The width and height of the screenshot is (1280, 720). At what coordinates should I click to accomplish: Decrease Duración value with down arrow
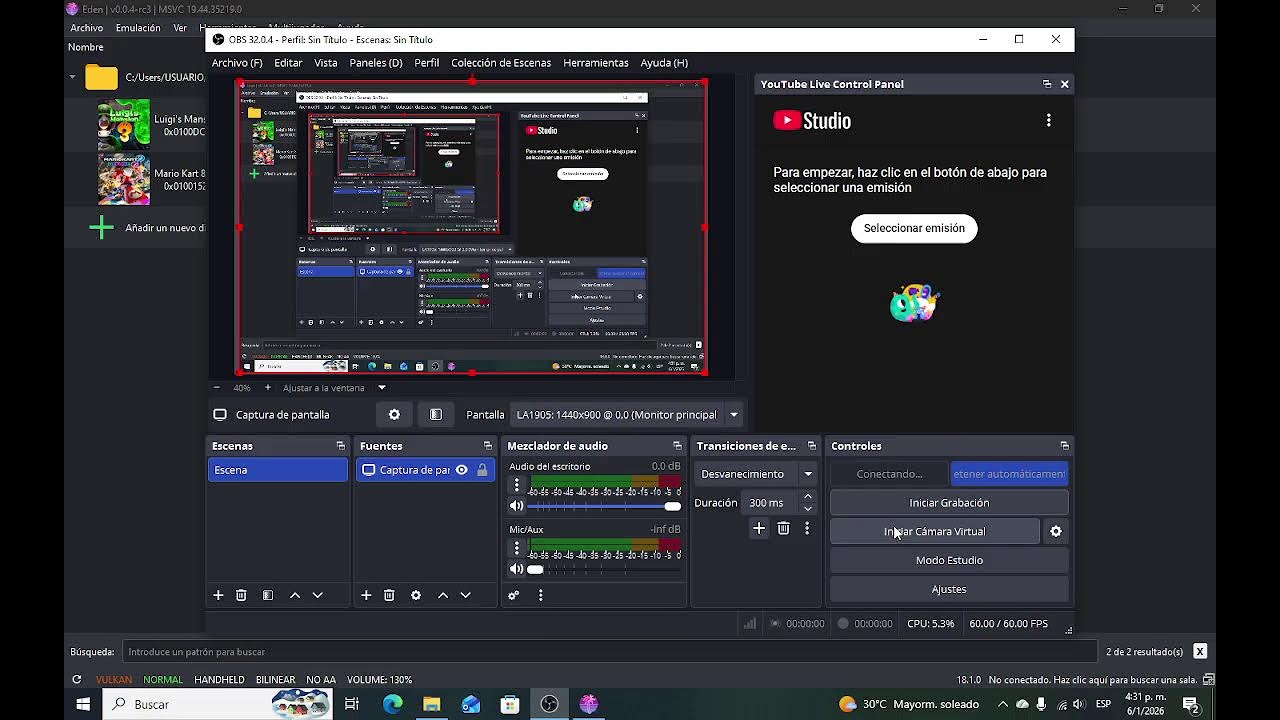point(808,509)
